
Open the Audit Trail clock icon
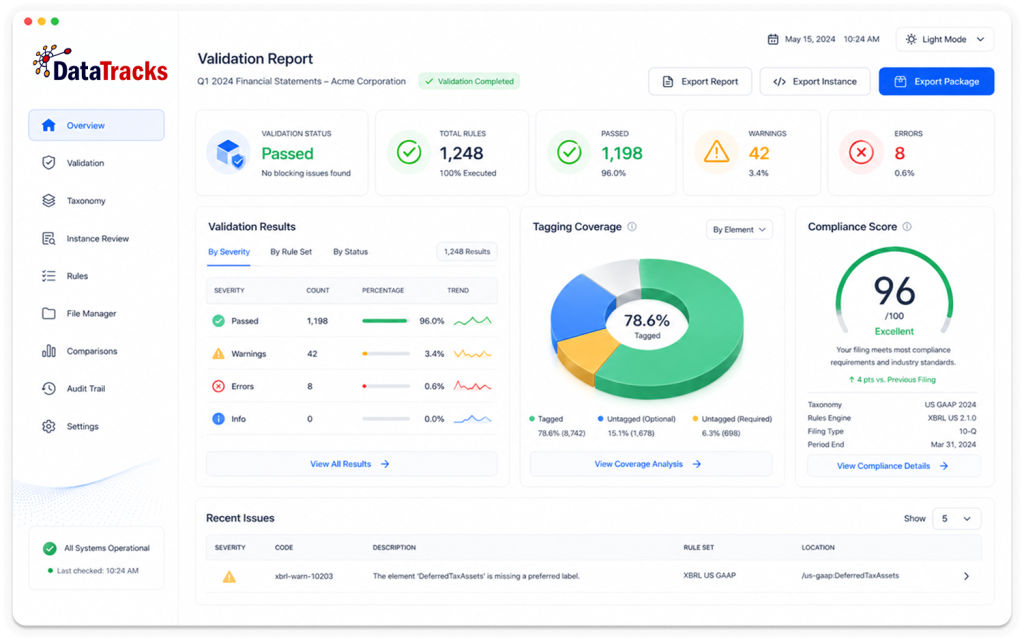[48, 388]
